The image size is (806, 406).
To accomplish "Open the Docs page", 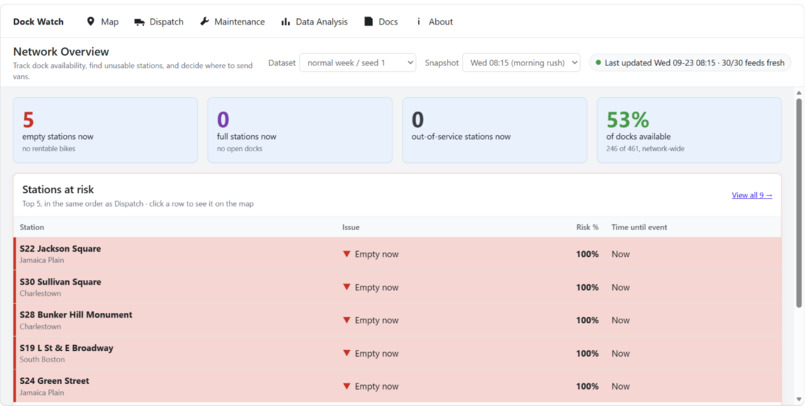I will pos(381,22).
